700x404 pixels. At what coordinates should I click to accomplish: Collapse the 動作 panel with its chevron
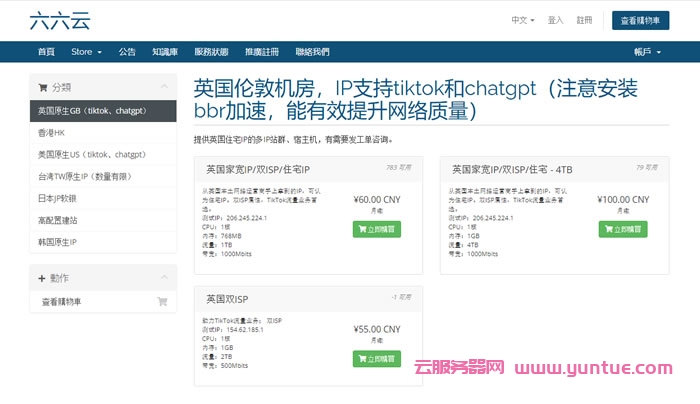pyautogui.click(x=164, y=277)
